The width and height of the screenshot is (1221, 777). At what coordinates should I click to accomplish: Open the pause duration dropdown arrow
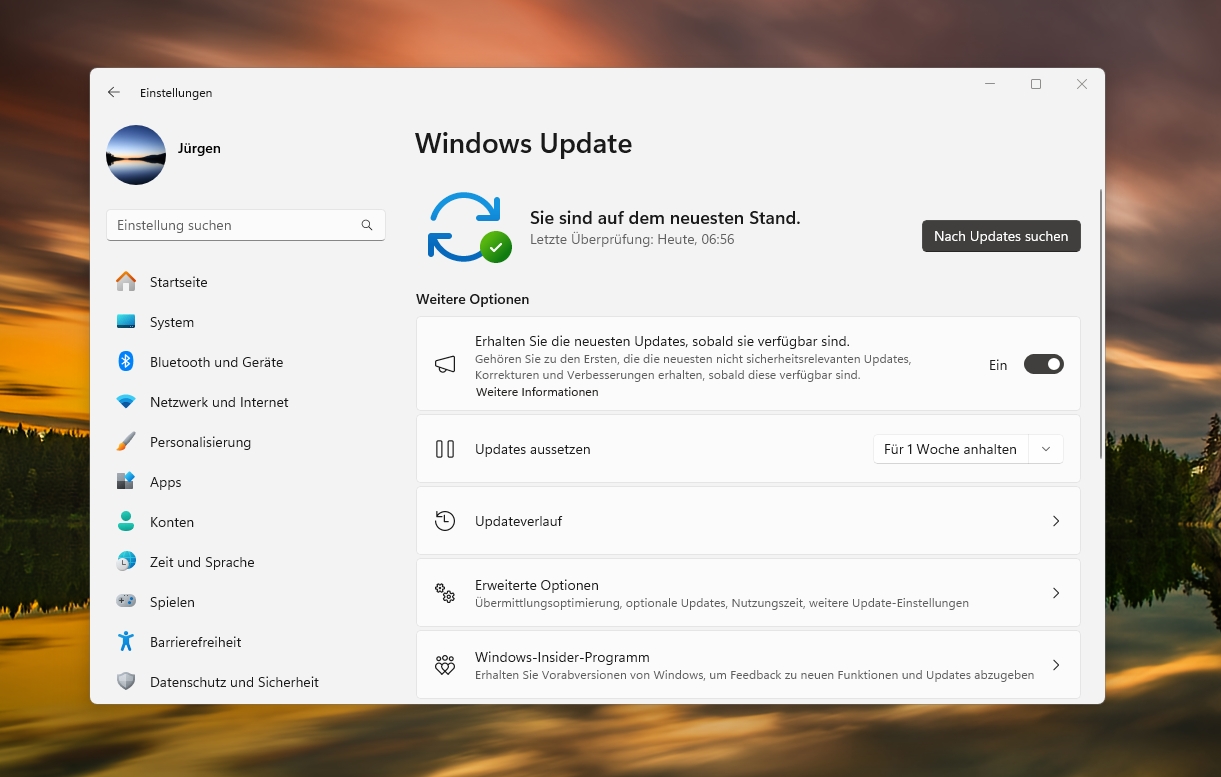tap(1046, 449)
